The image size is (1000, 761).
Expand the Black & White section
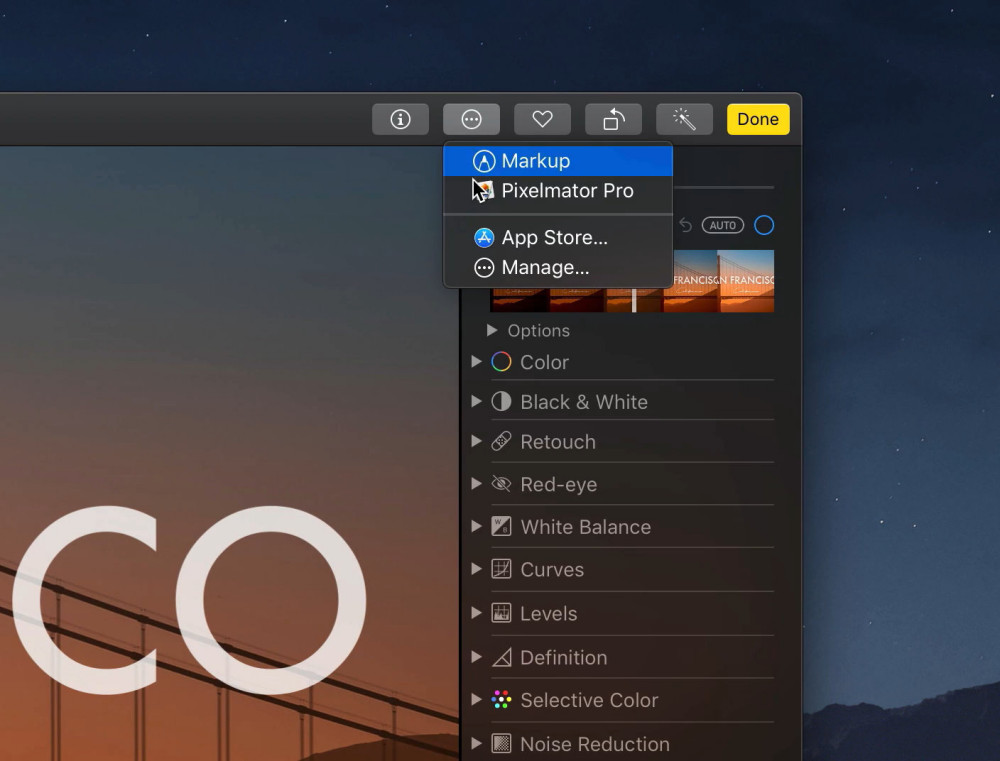click(x=476, y=401)
